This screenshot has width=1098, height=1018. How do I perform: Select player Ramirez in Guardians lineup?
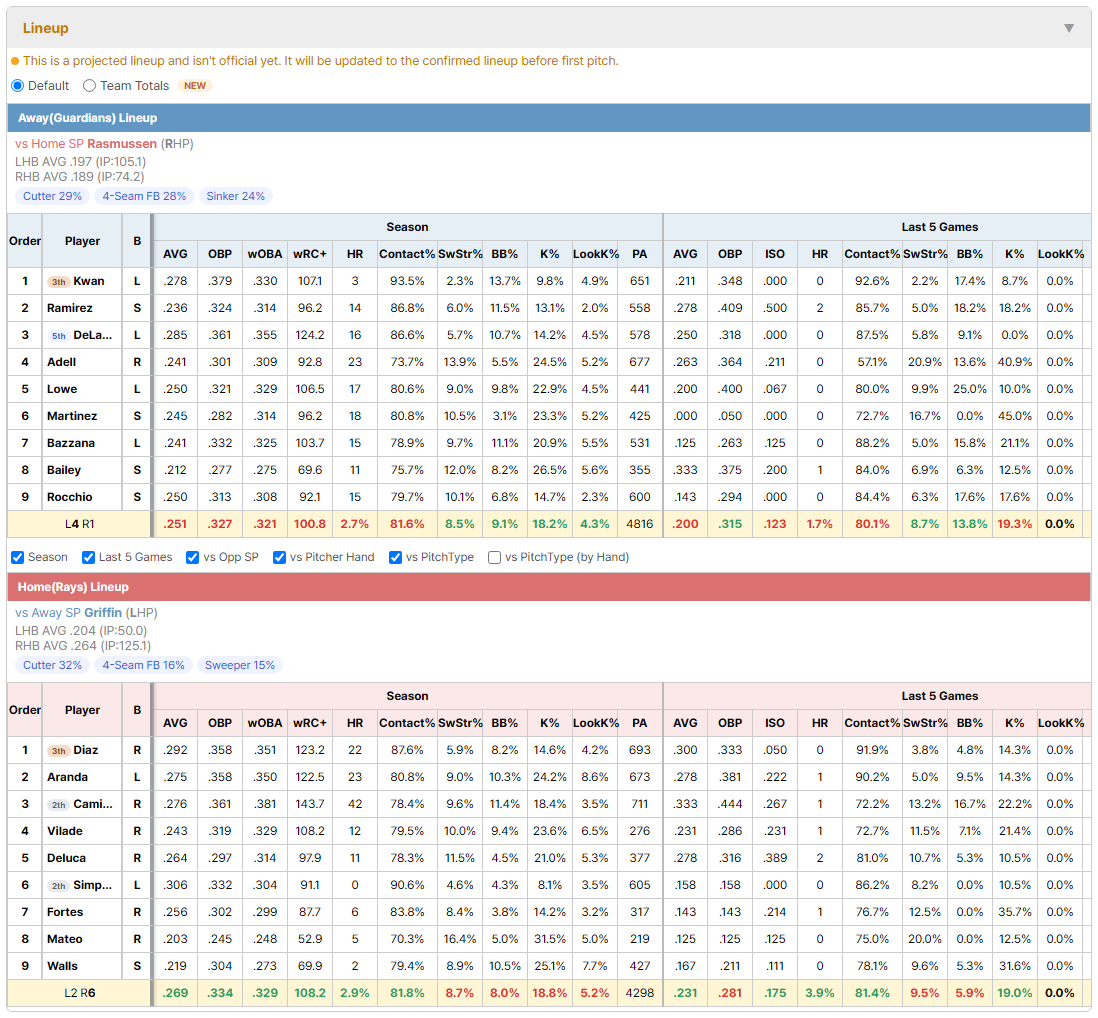click(x=69, y=308)
